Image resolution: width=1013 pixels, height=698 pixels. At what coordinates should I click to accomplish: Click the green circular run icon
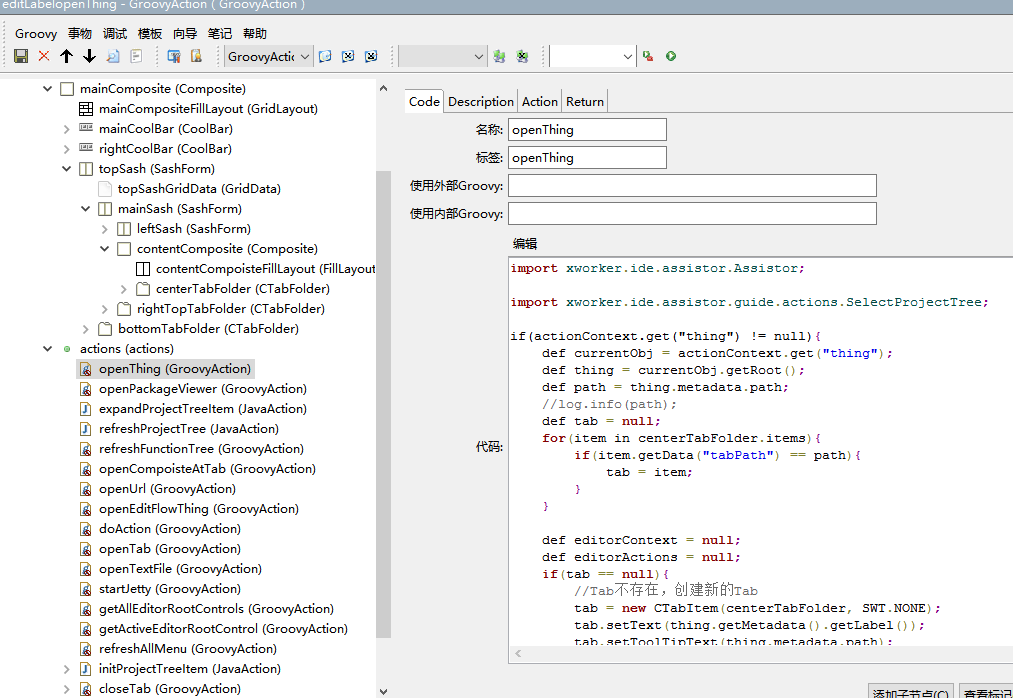(x=671, y=56)
